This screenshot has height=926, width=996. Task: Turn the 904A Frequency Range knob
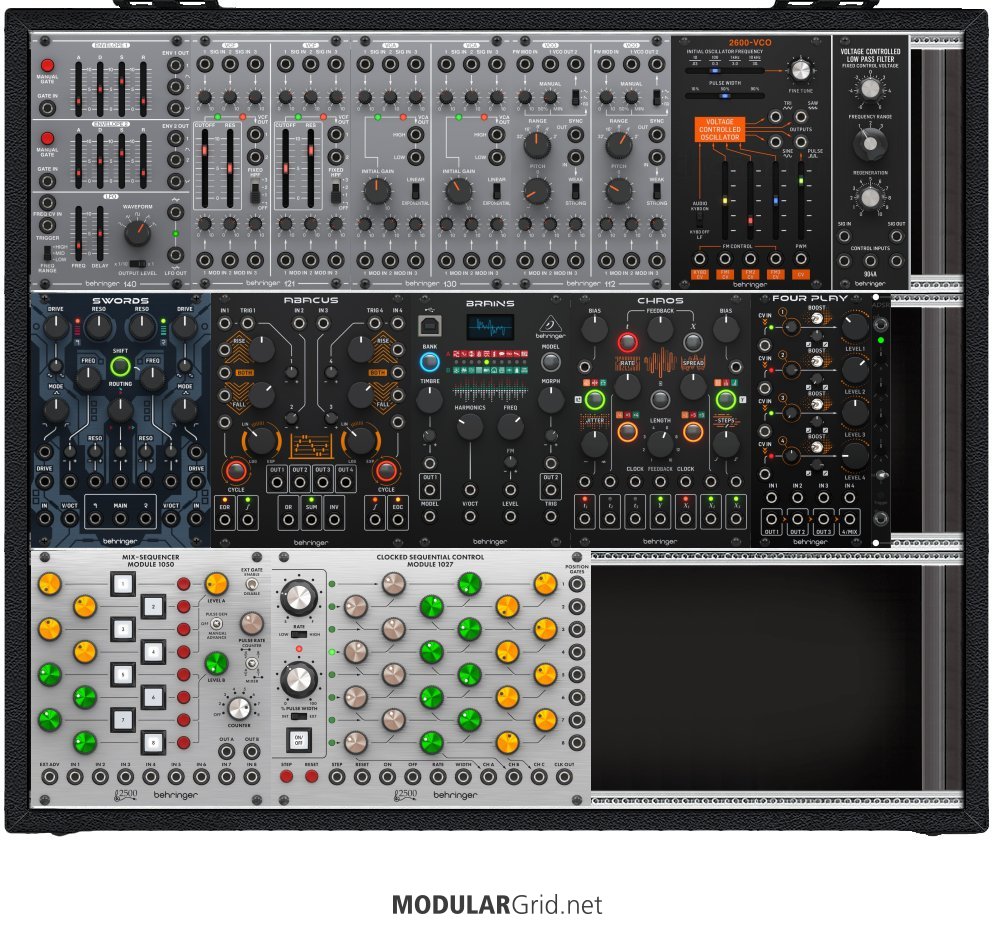(x=870, y=144)
